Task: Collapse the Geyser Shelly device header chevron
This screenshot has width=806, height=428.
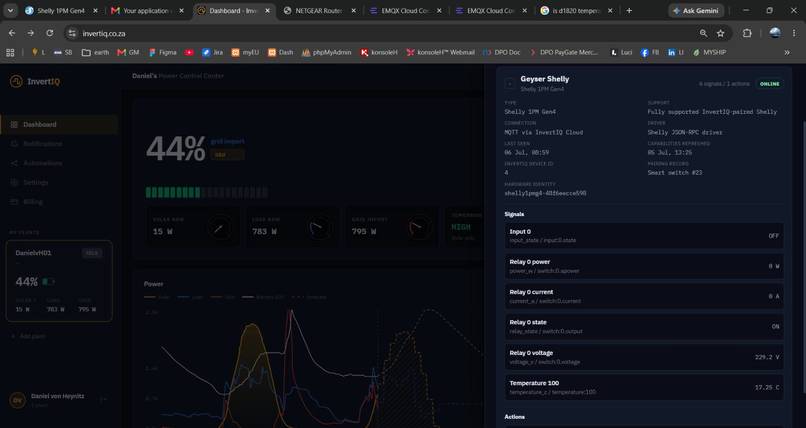Action: pyautogui.click(x=509, y=83)
